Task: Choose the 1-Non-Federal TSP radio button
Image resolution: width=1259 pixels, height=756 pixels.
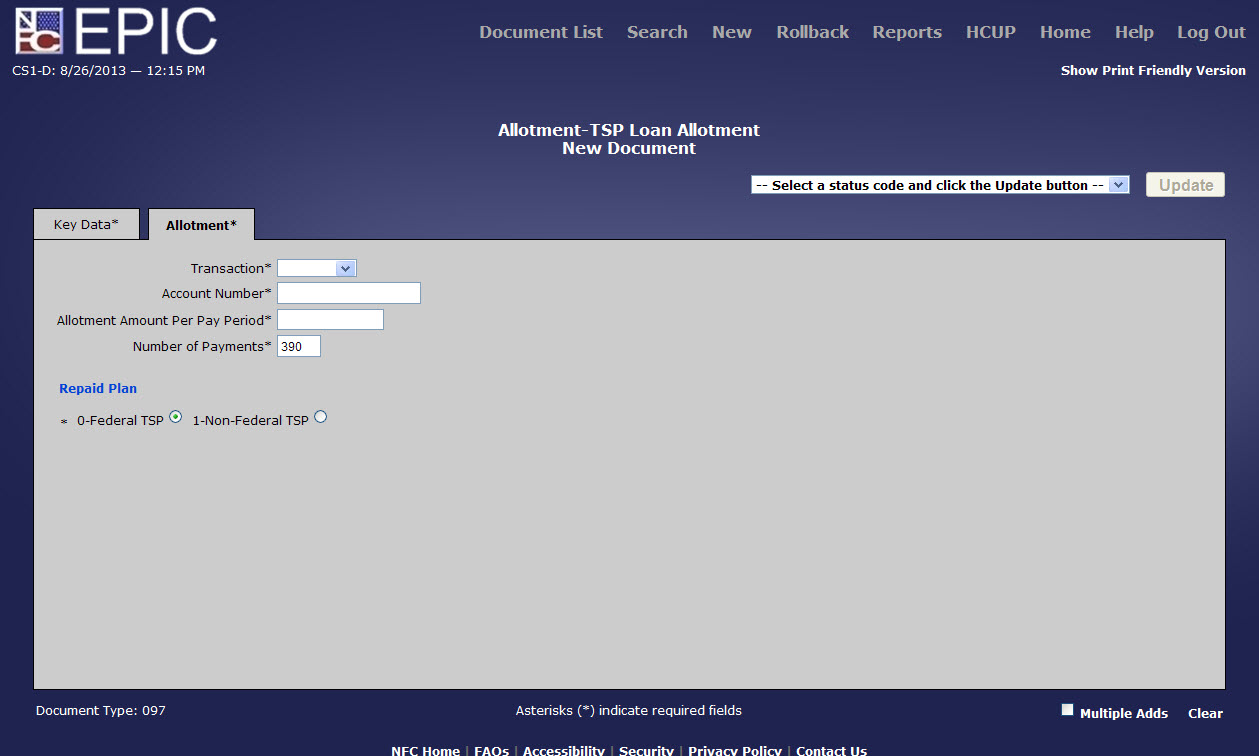Action: pos(320,418)
